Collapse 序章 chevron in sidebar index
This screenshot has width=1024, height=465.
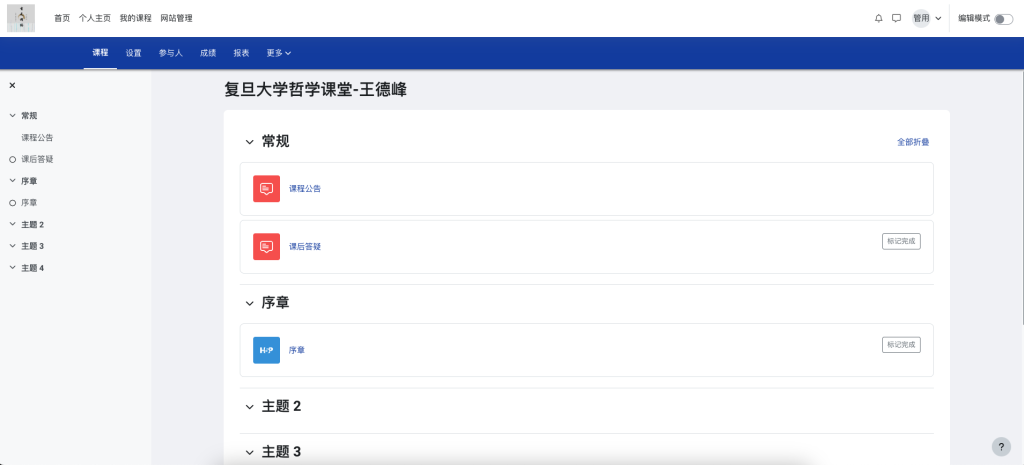coord(12,181)
